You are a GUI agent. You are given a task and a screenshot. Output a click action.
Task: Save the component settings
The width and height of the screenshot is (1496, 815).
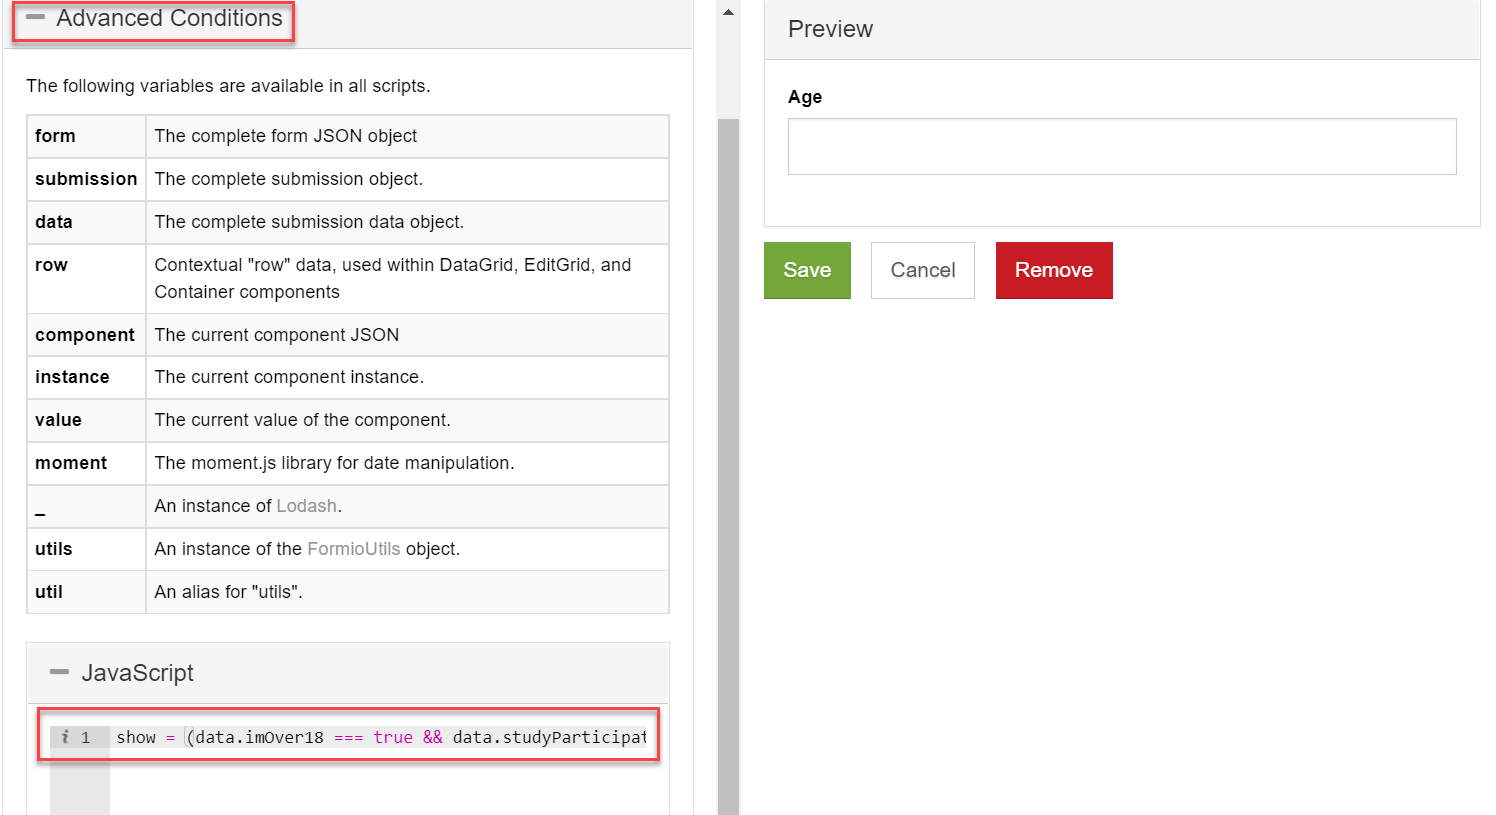coord(807,270)
